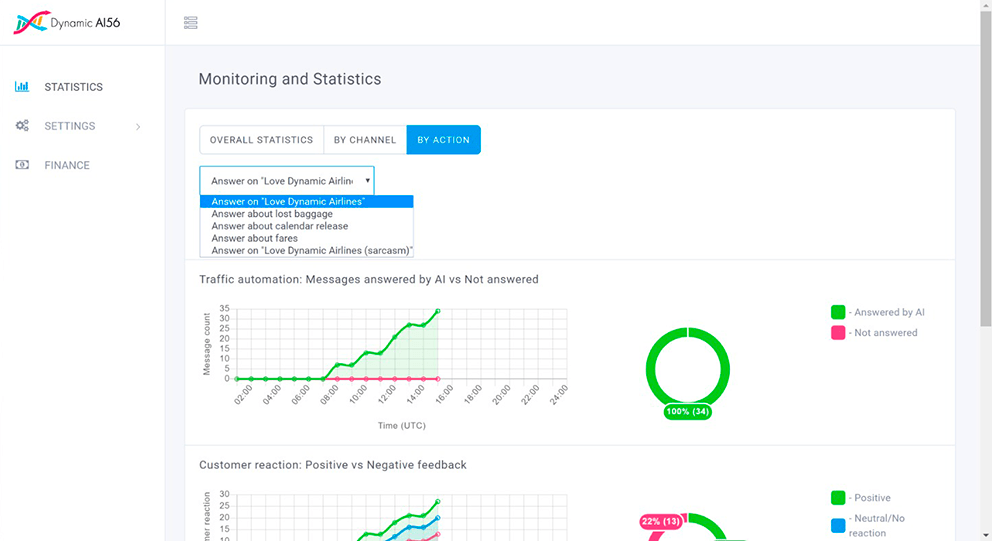Toggle the Answered by AI legend series
Viewport: 992px width, 541px height.
point(838,312)
